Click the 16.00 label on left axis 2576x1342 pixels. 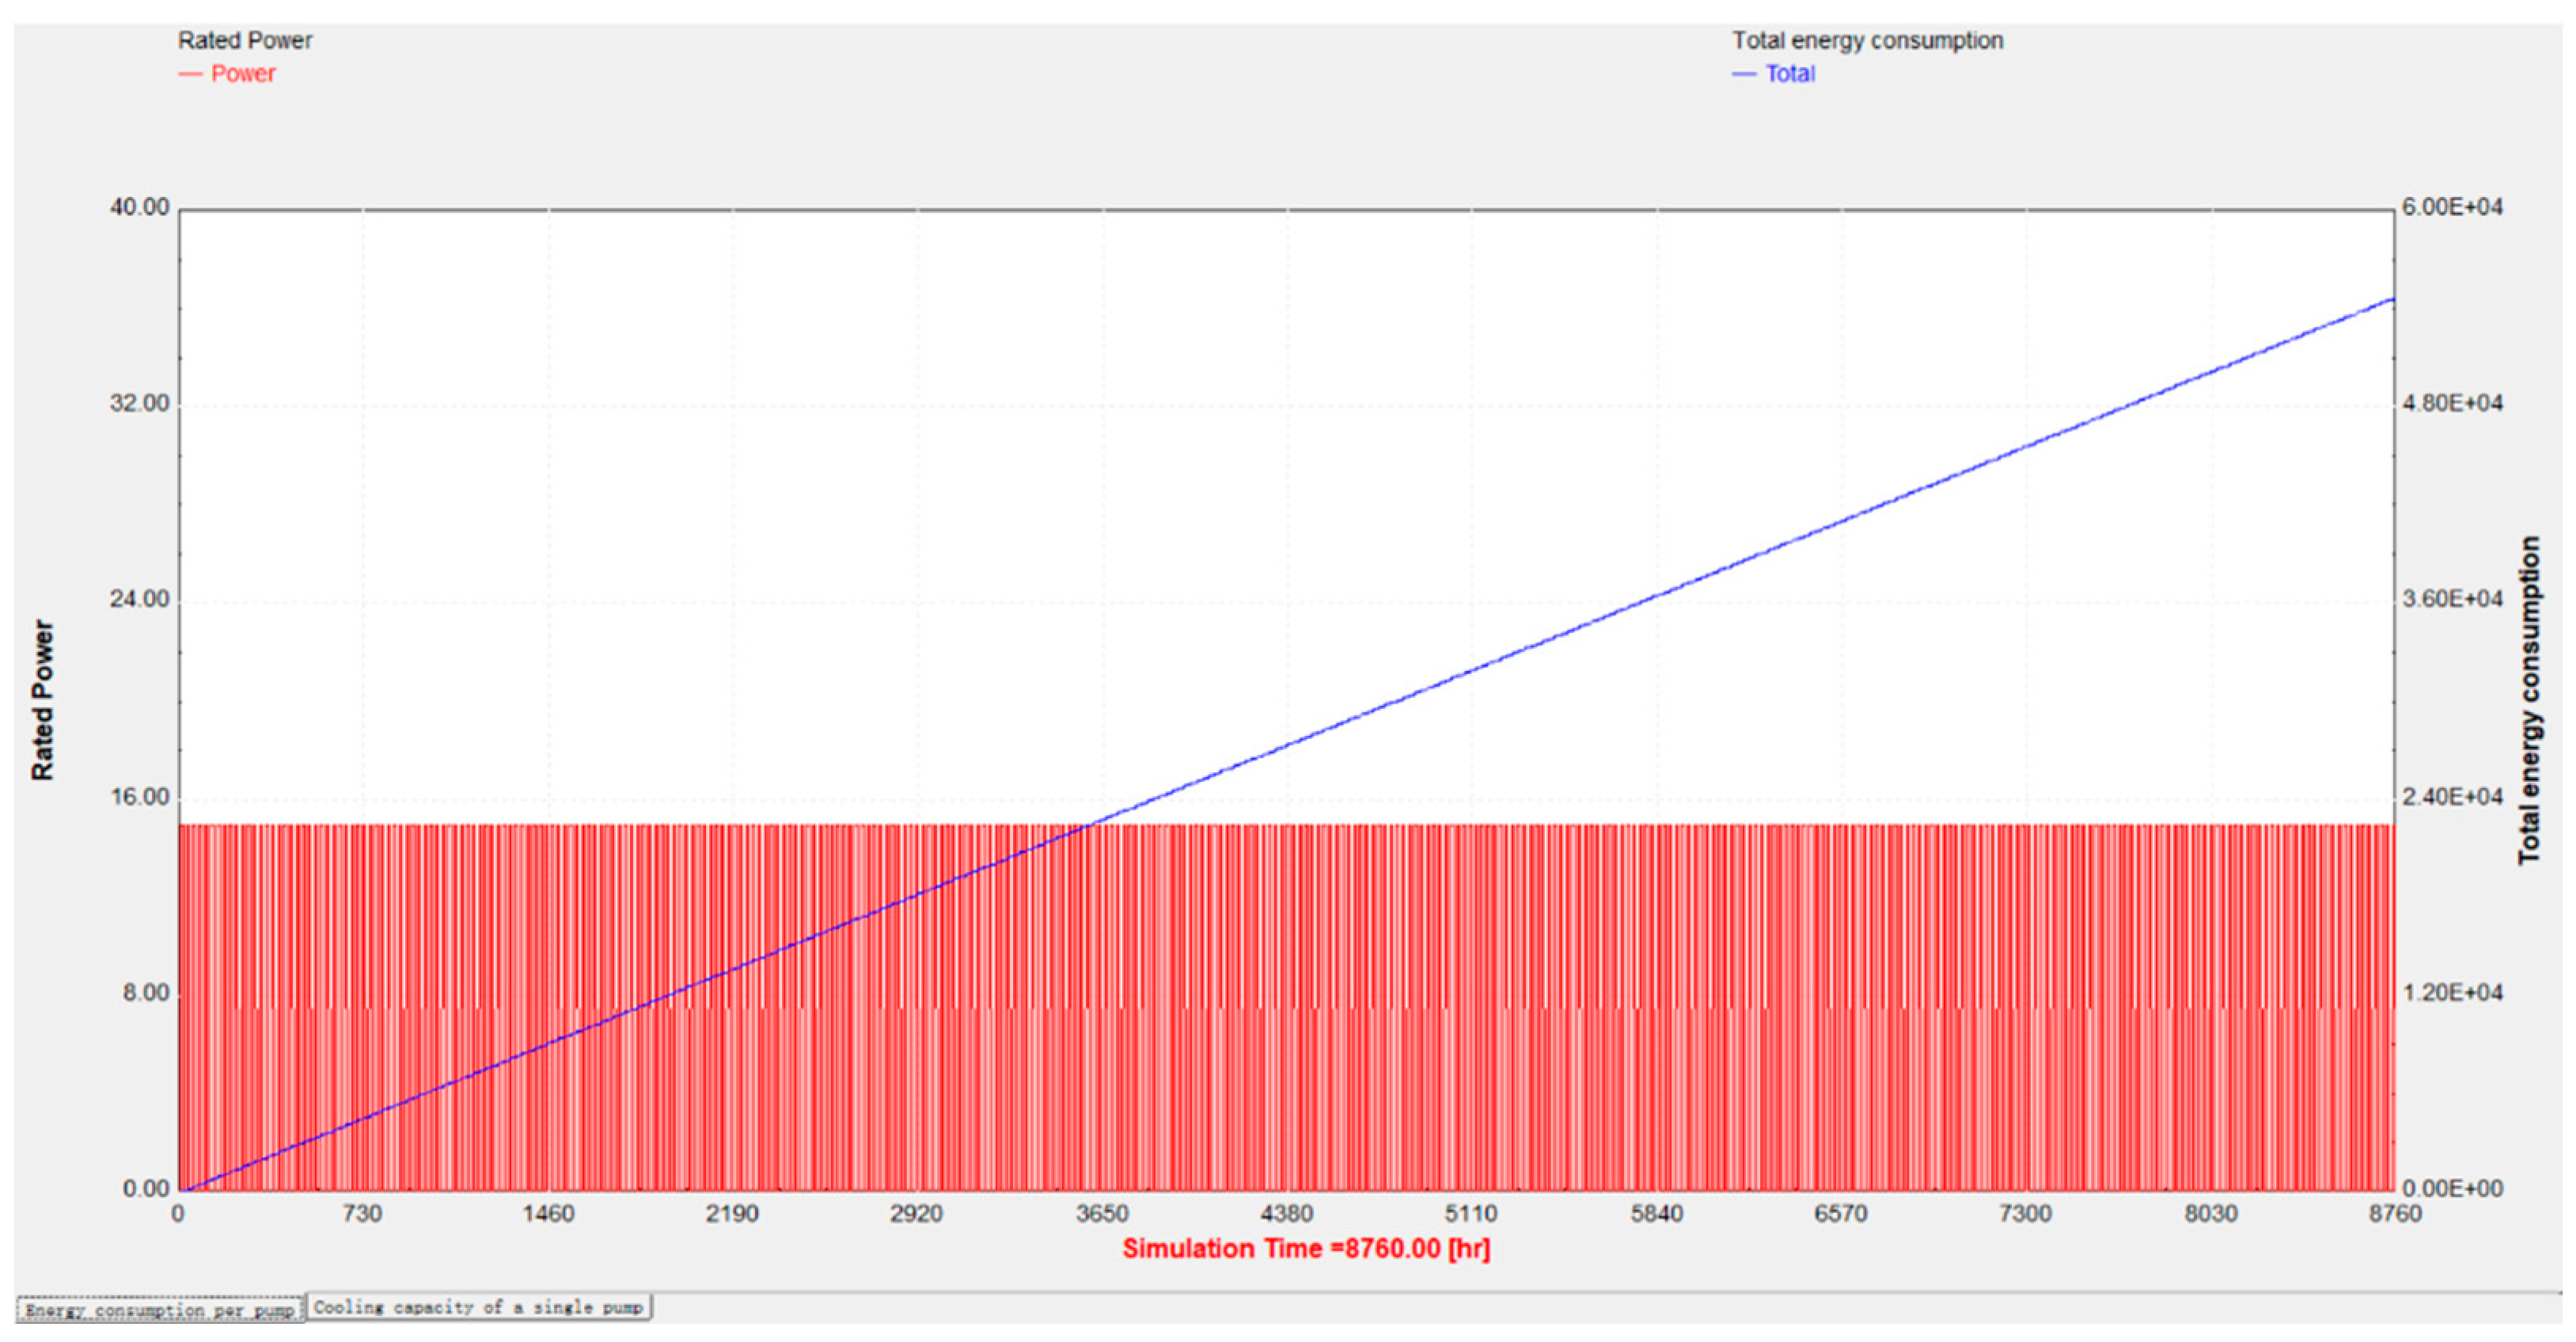[x=140, y=797]
